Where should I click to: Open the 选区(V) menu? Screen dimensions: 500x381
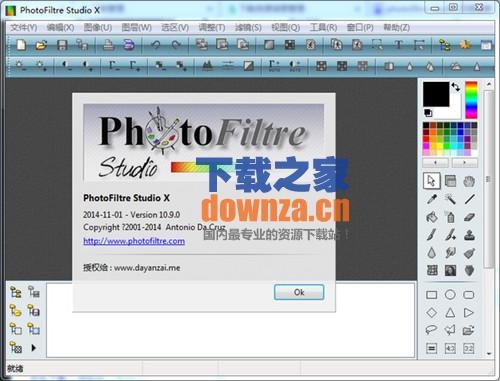click(175, 28)
